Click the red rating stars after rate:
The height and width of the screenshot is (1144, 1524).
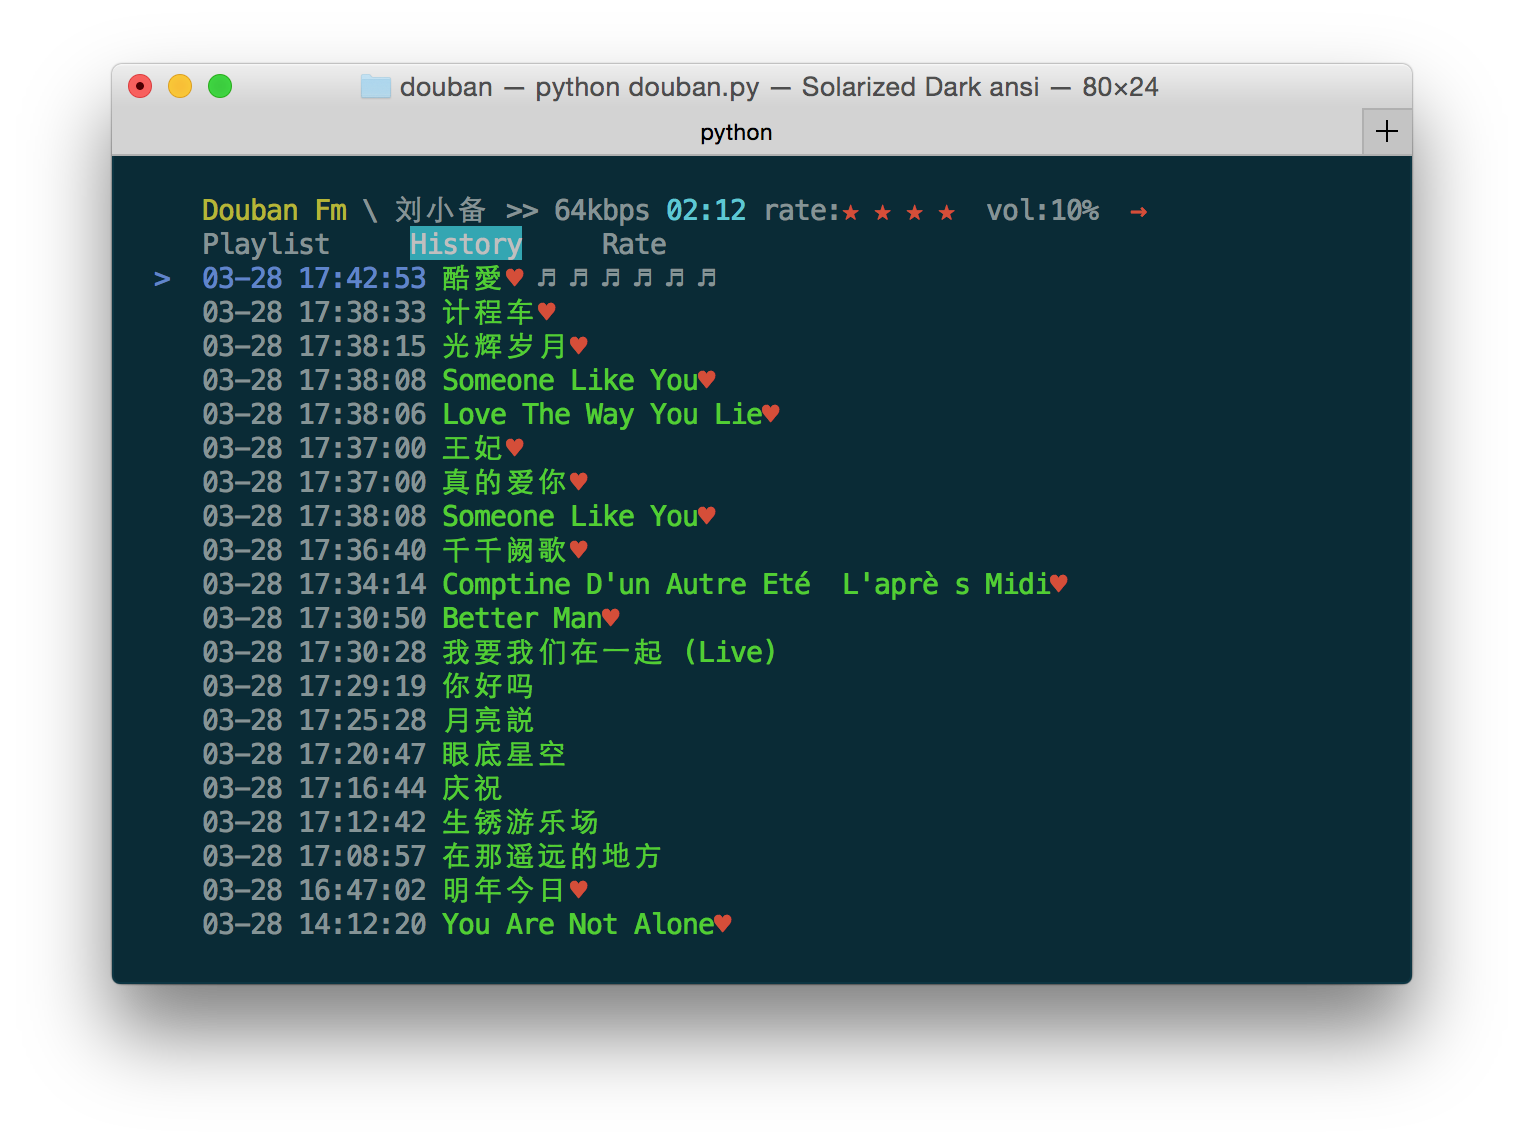coord(899,212)
